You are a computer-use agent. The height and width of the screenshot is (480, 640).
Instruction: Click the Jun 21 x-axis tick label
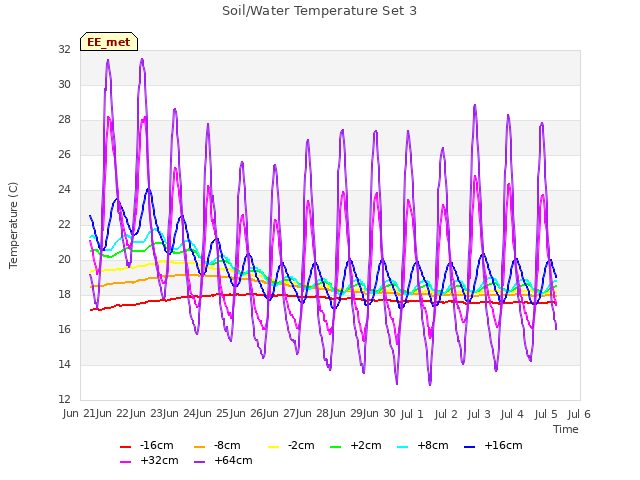(79, 414)
